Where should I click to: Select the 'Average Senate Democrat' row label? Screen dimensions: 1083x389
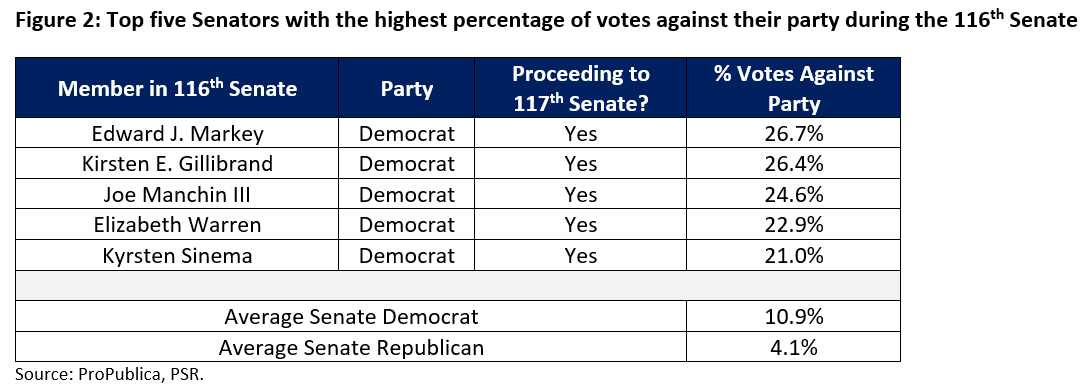pos(352,316)
